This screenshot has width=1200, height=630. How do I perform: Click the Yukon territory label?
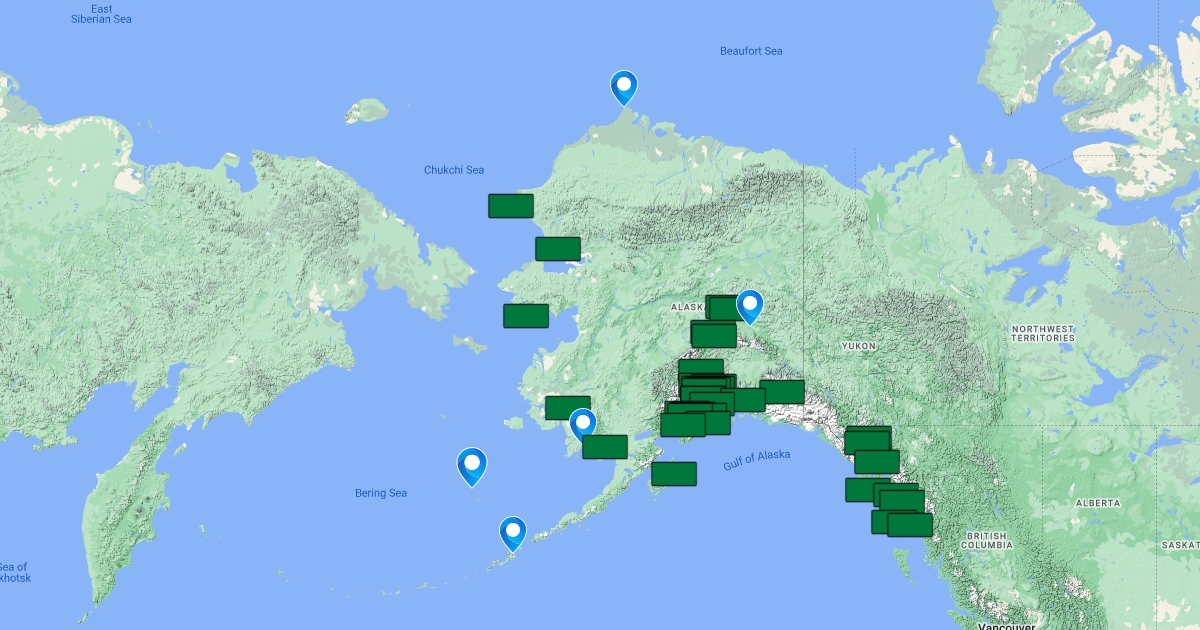pyautogui.click(x=859, y=346)
